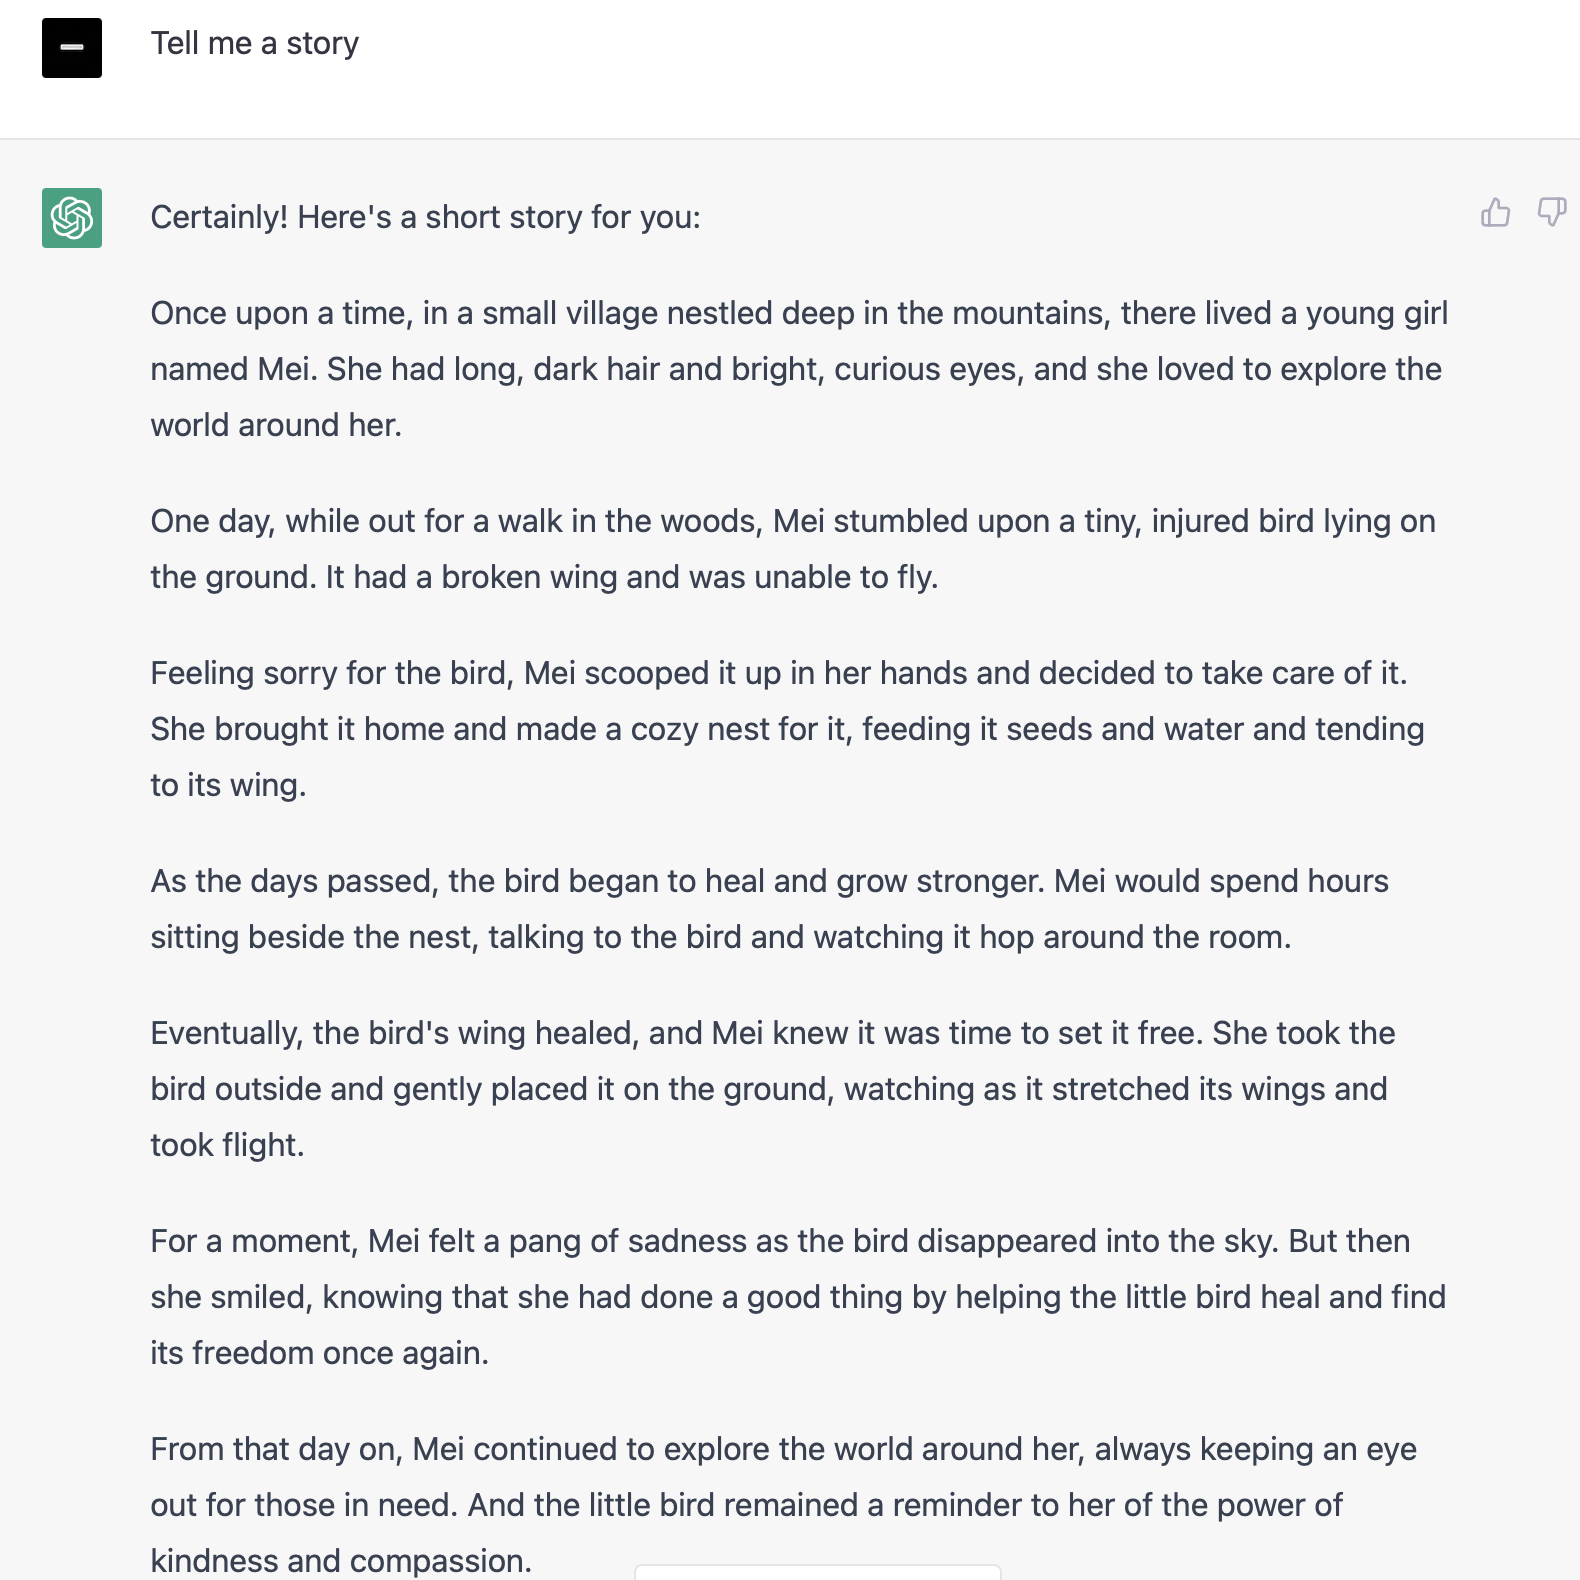Click the thumbs up feedback icon
The width and height of the screenshot is (1580, 1580).
click(x=1496, y=212)
